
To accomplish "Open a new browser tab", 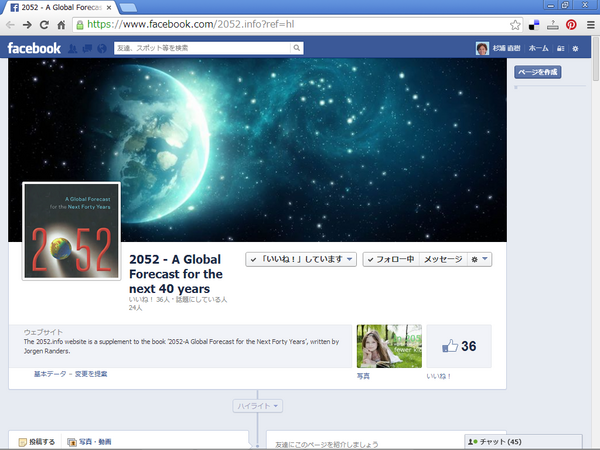I will click(x=128, y=8).
